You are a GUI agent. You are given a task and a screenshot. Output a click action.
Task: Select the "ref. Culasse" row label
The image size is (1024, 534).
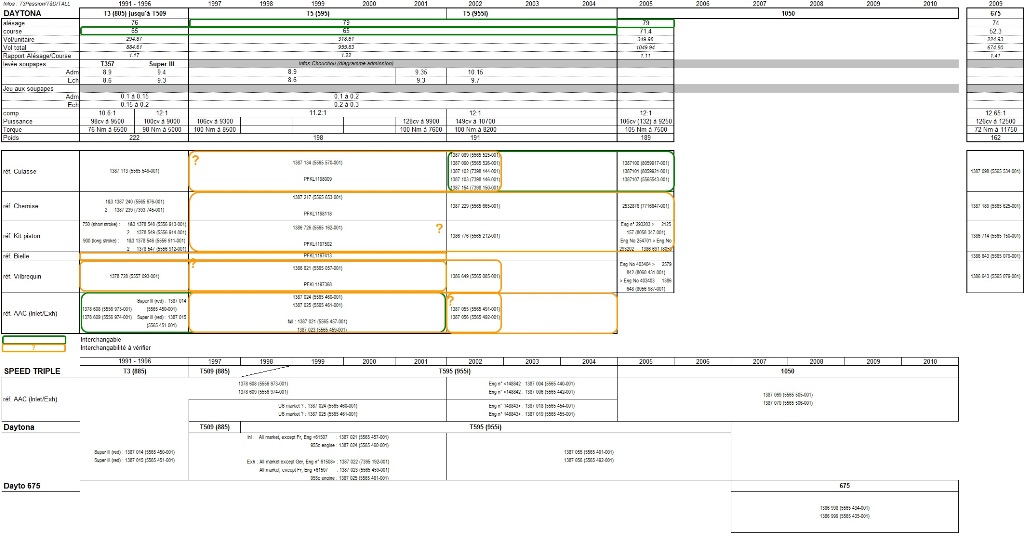click(x=20, y=171)
